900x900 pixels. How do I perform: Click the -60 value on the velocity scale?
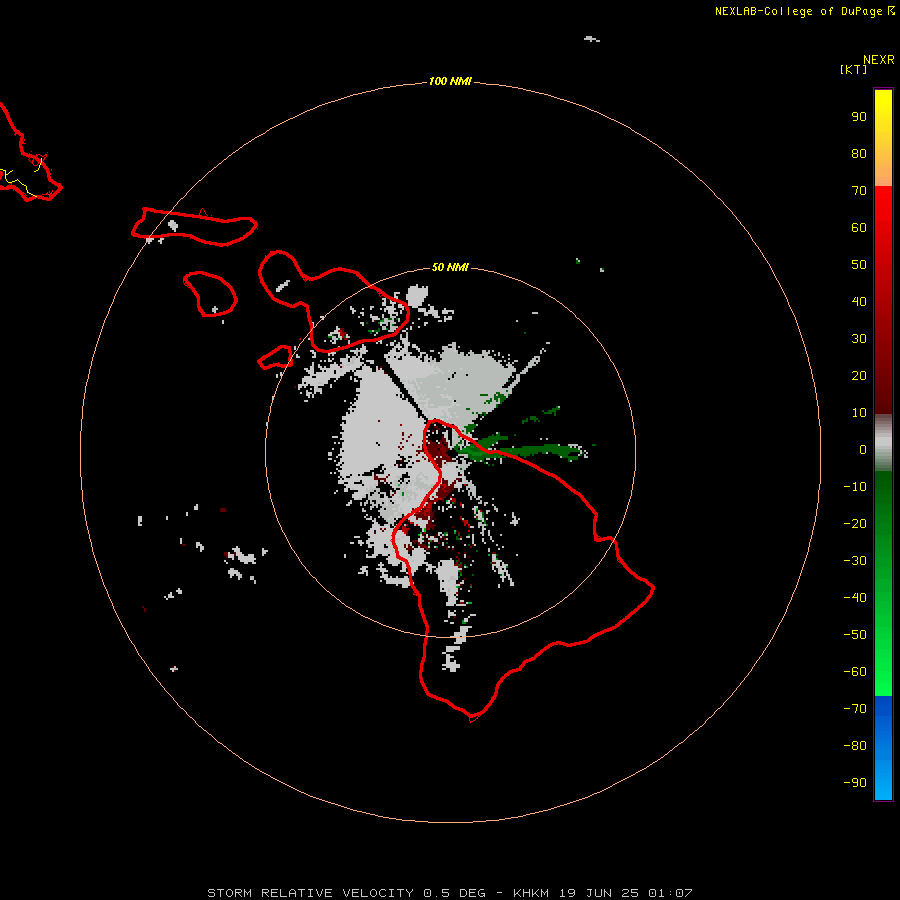tap(855, 672)
